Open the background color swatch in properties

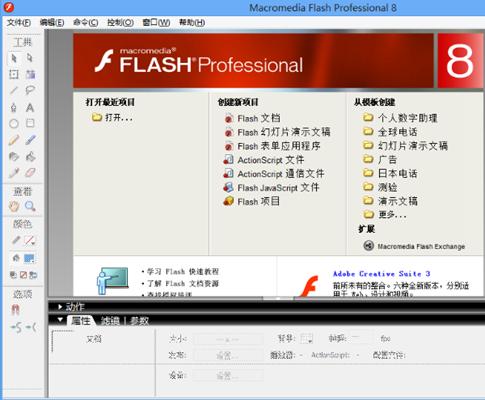[x=306, y=339]
